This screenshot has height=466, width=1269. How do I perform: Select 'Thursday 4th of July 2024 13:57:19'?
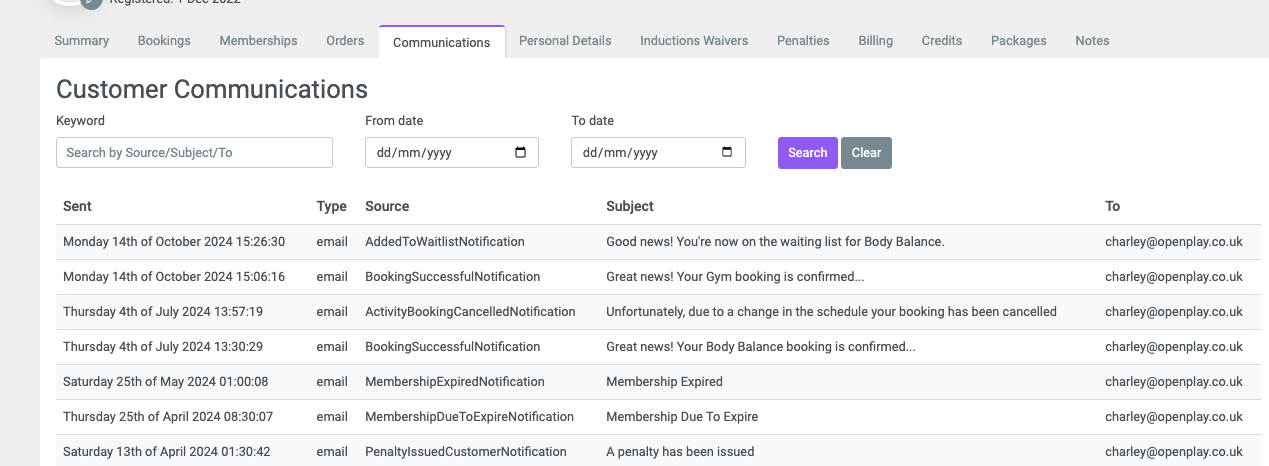click(163, 312)
